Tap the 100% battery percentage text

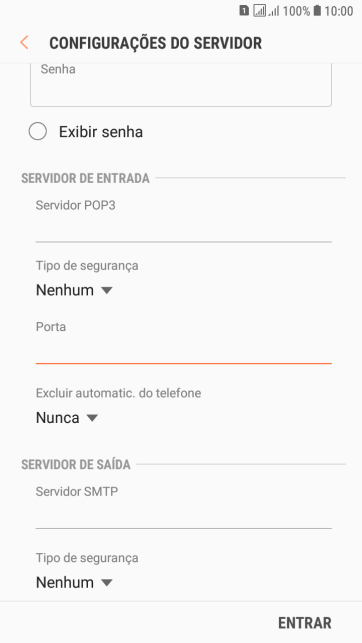point(296,11)
